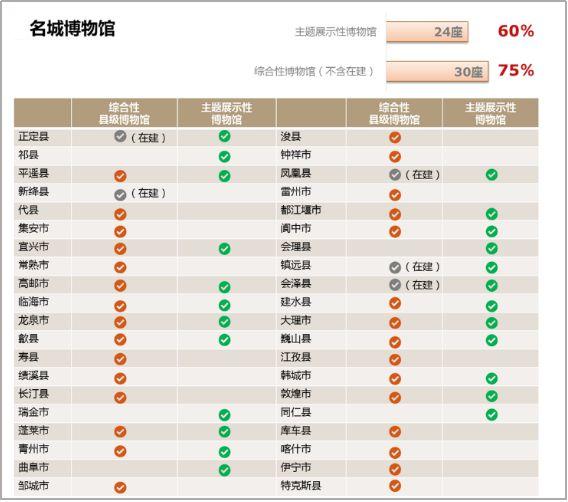The height and width of the screenshot is (502, 568).
Task: Click the orange check in 敦煌市 row
Action: coord(395,397)
